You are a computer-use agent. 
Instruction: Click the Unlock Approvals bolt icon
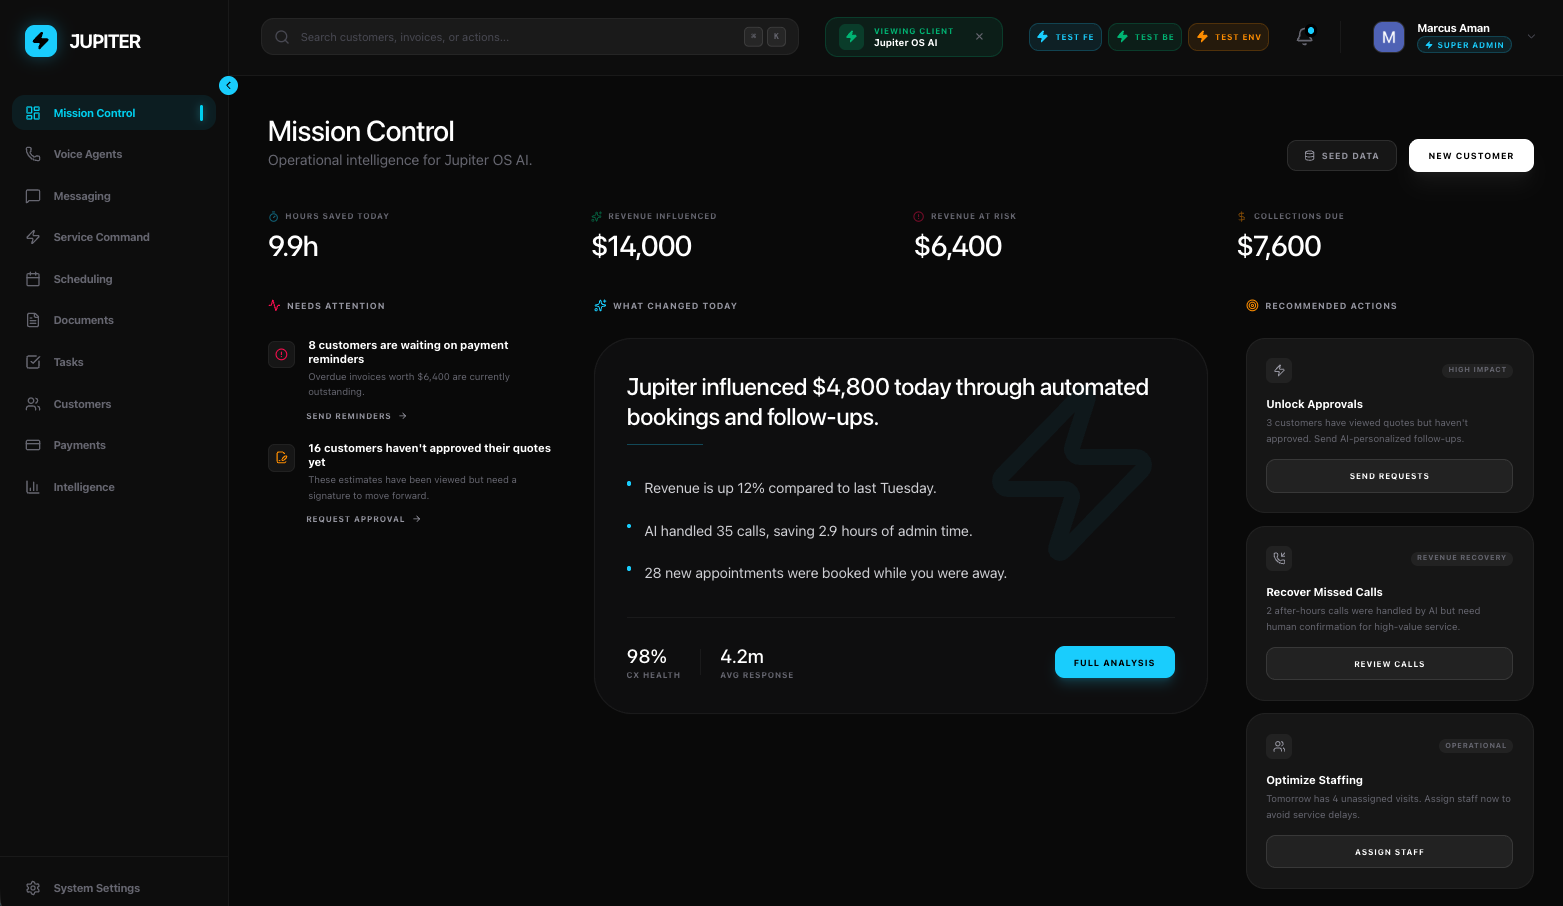(1279, 370)
